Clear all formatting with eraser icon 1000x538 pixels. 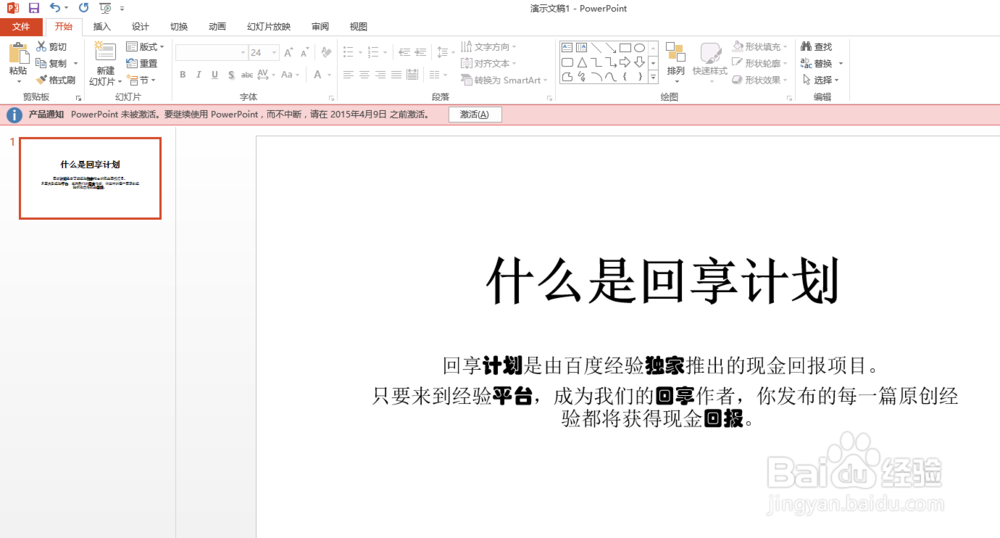(x=326, y=52)
